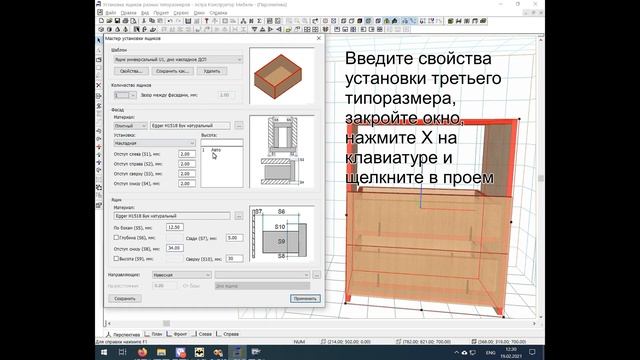Screen dimensions: 640x360
Task: Click the Open file toolbar icon
Action: (x=109, y=21)
